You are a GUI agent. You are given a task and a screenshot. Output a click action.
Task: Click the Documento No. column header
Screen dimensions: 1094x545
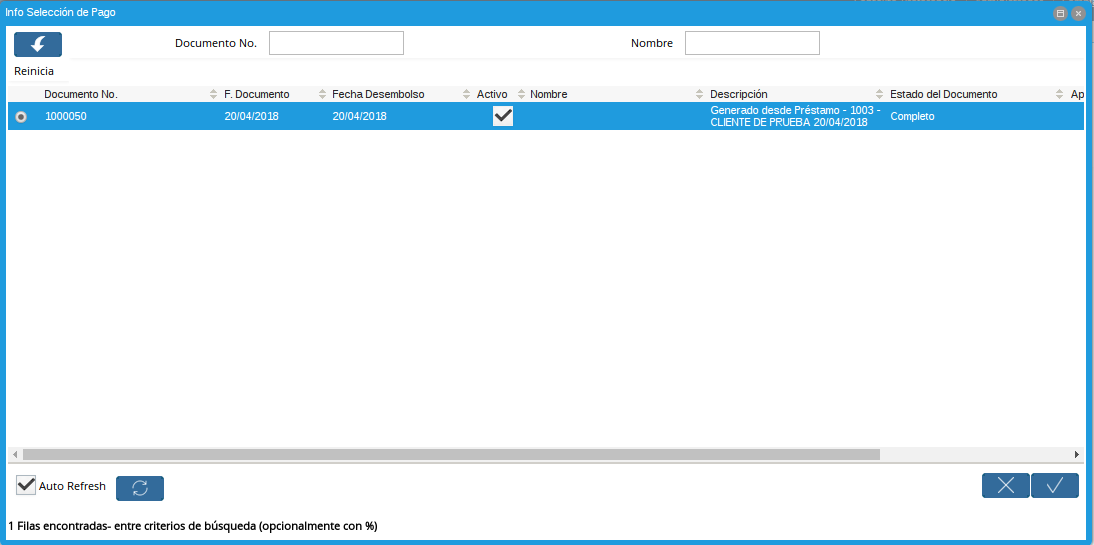tap(81, 94)
